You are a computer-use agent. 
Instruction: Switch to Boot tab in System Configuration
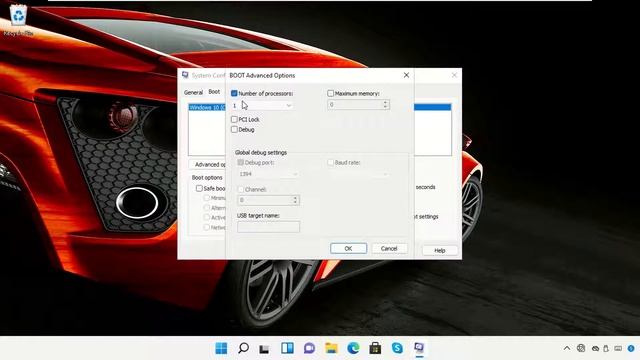tap(214, 92)
